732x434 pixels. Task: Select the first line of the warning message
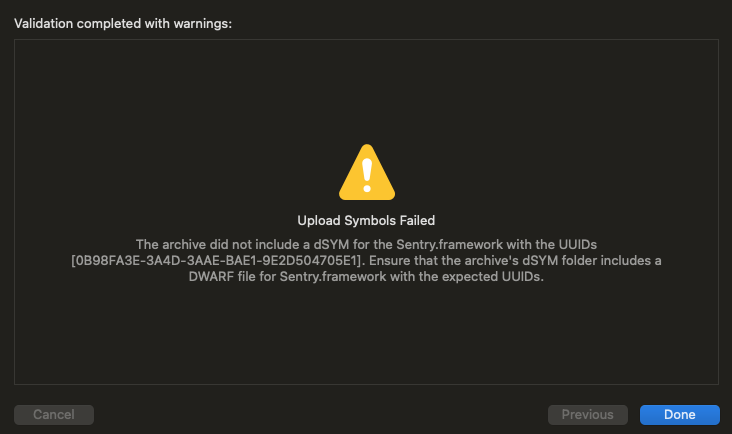pyautogui.click(x=366, y=245)
